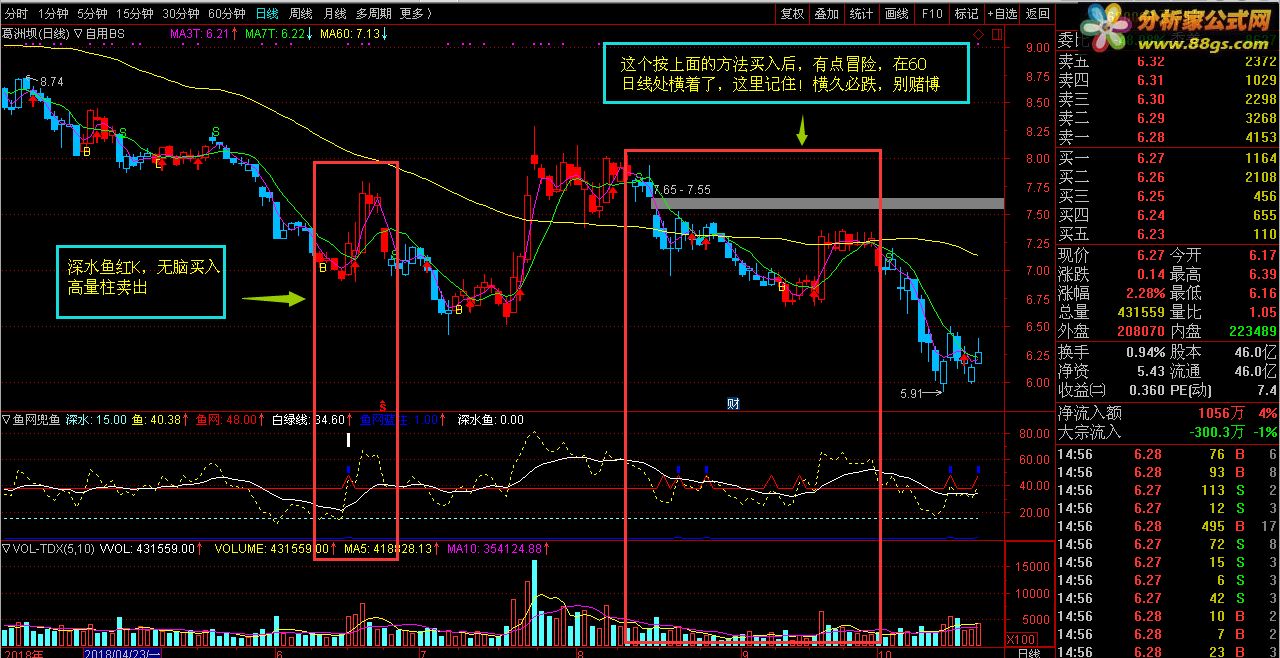Open the 多周期 multi-period view
This screenshot has height=658, width=1280.
click(x=373, y=14)
